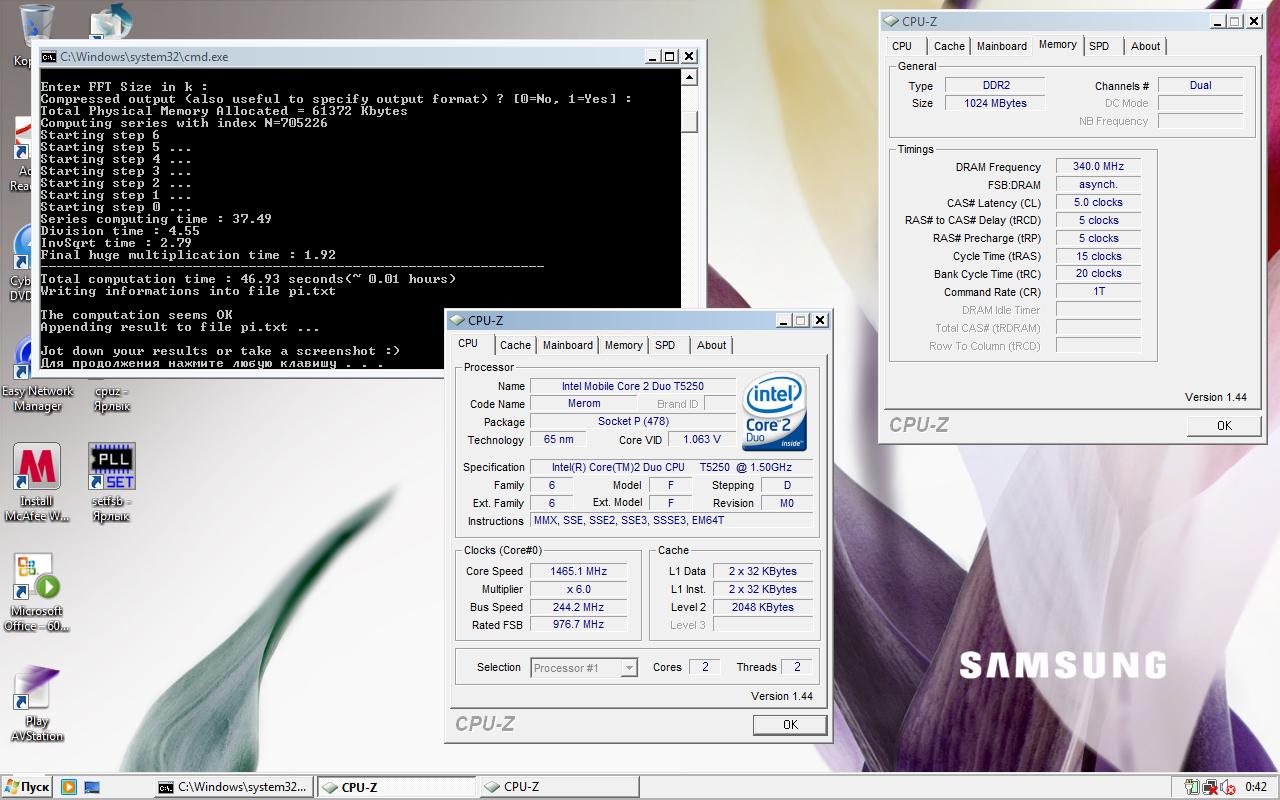This screenshot has width=1280, height=800.
Task: Open Memory tab in front CPU-Z
Action: click(x=623, y=345)
